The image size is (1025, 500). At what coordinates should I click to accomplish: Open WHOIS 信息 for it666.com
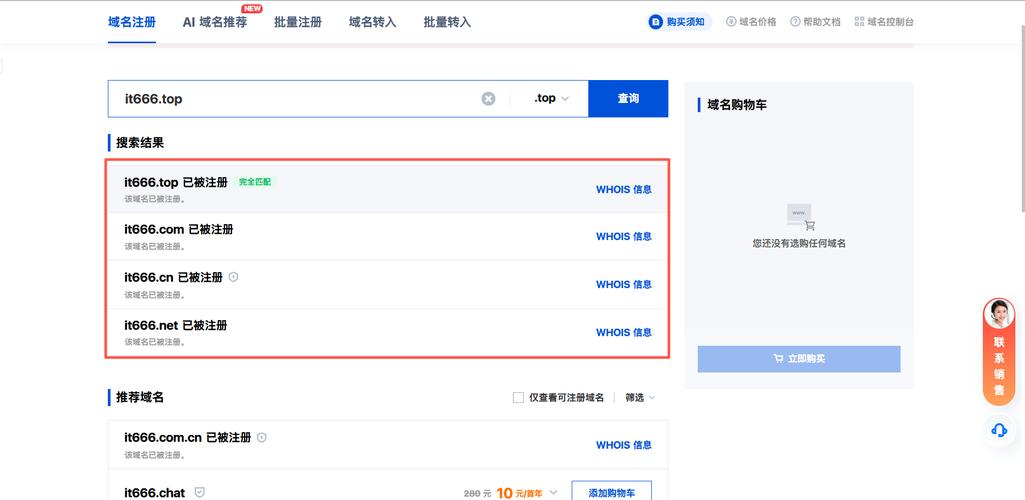tap(624, 237)
